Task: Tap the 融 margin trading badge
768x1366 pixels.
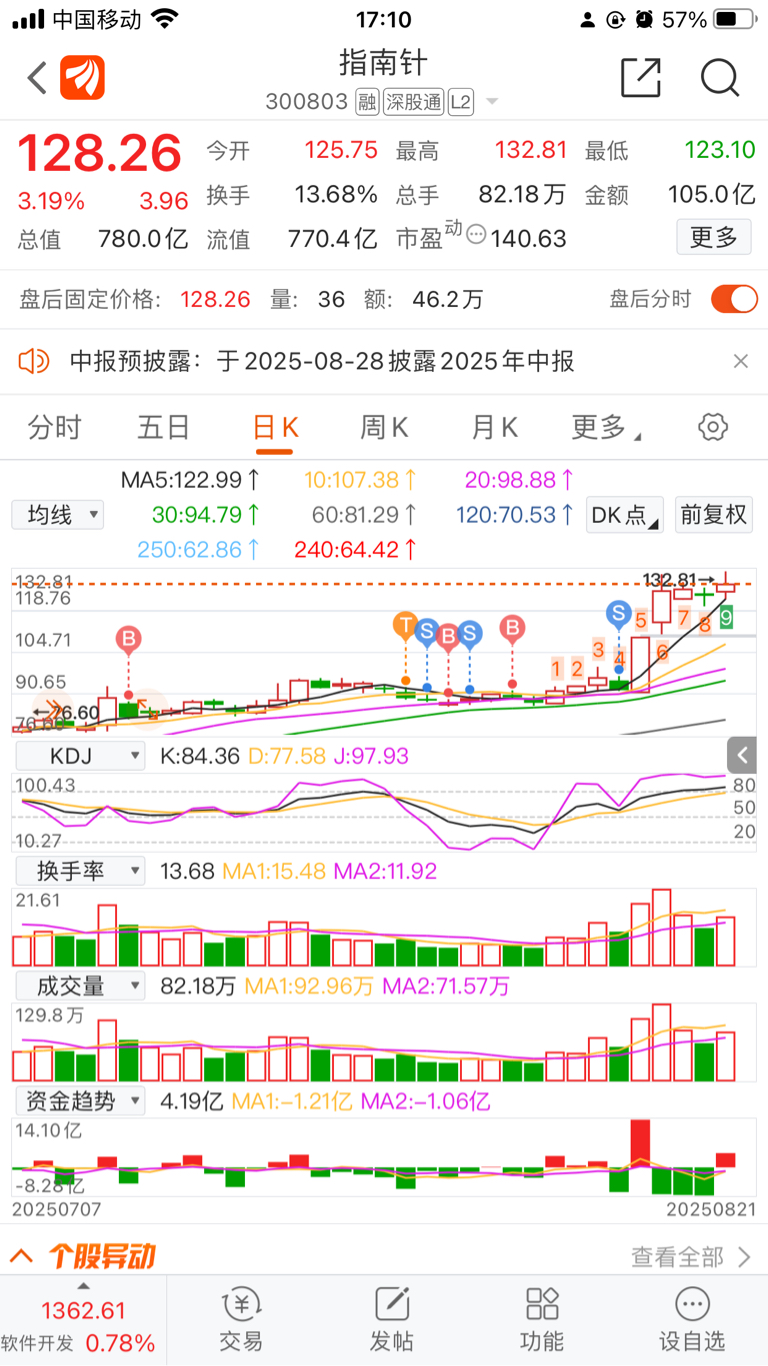Action: pos(367,102)
